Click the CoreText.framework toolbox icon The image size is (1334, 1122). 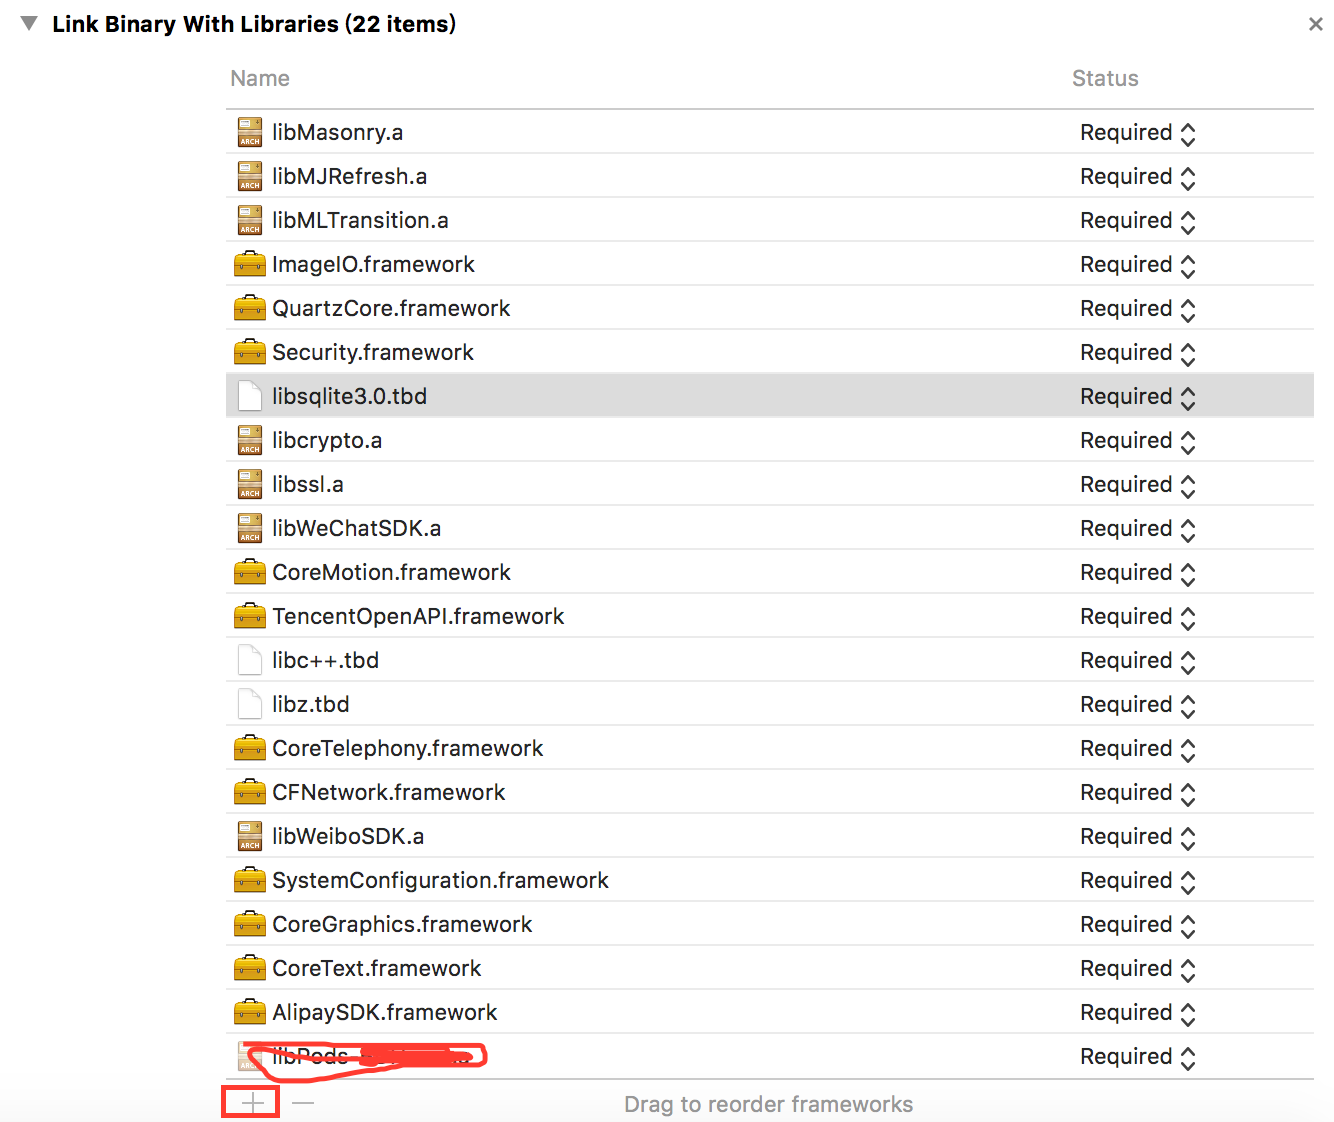(250, 968)
